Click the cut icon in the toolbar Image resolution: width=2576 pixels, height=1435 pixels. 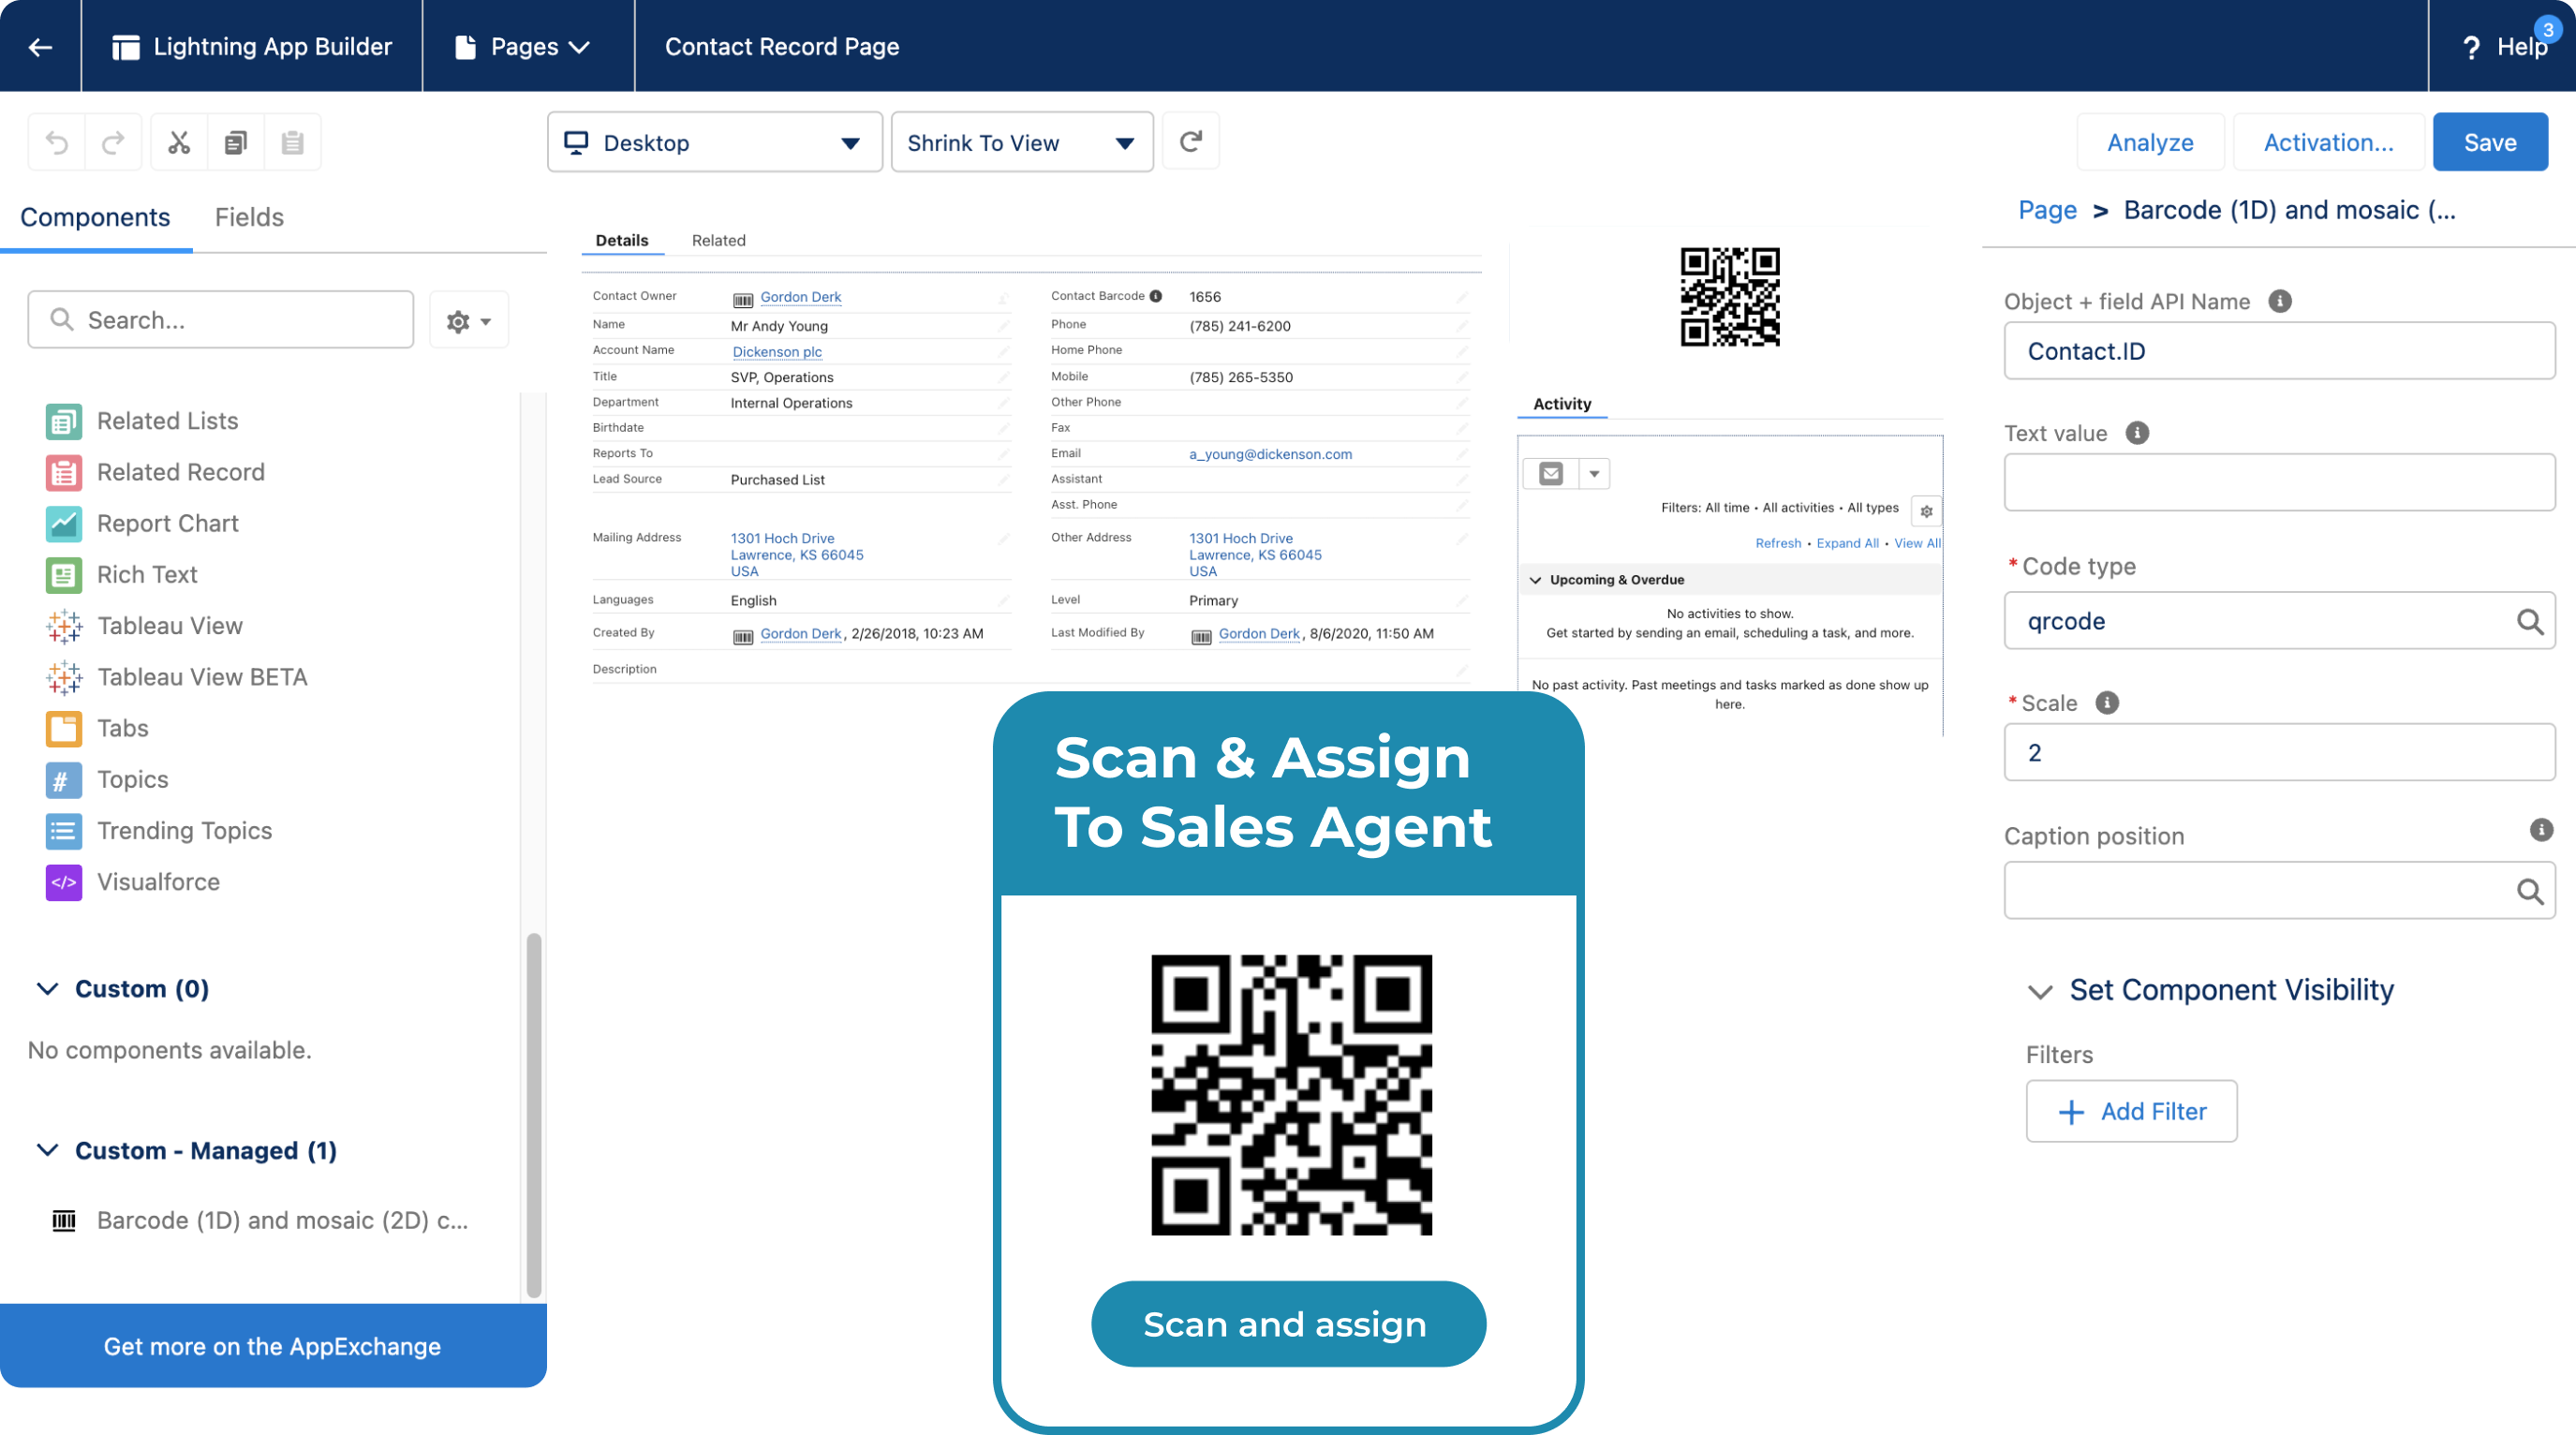(178, 142)
